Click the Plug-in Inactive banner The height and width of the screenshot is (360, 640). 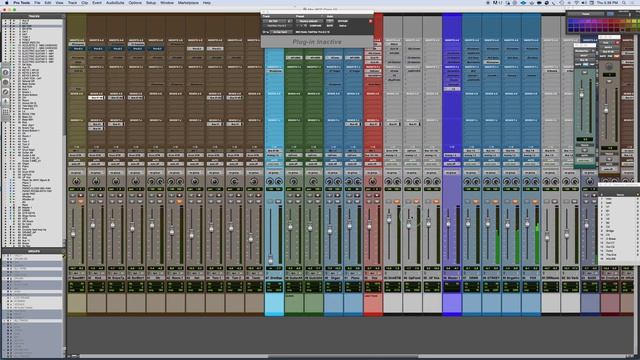(317, 42)
